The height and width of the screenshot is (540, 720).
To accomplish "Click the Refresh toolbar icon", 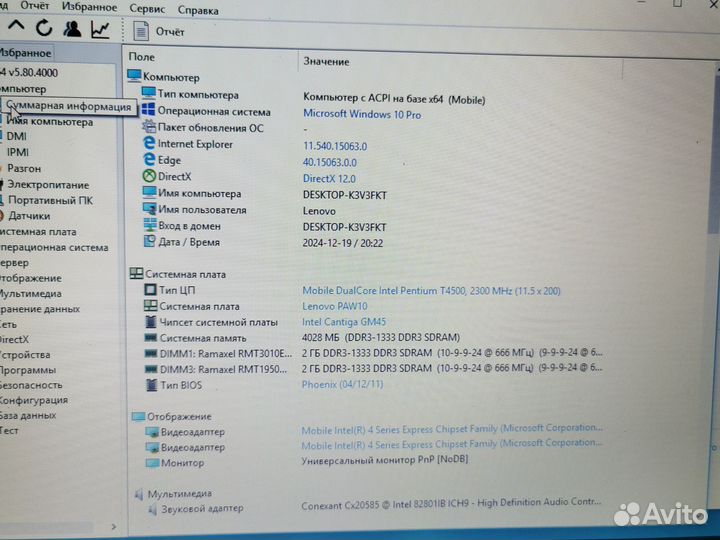I will [x=44, y=28].
